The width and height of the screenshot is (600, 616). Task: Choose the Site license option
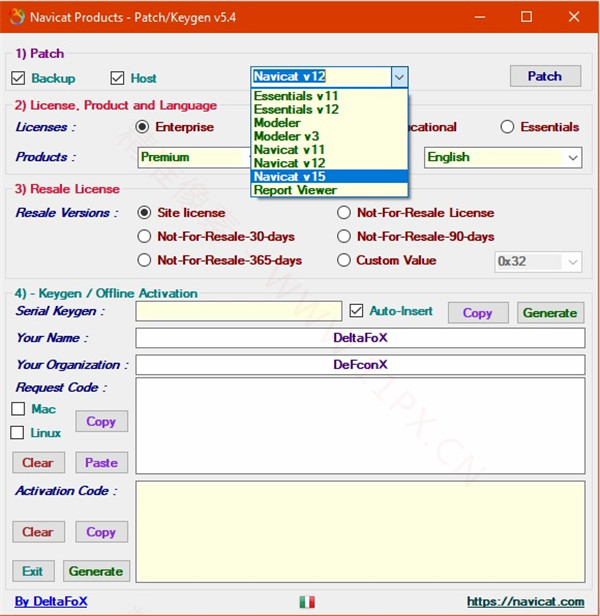(144, 213)
